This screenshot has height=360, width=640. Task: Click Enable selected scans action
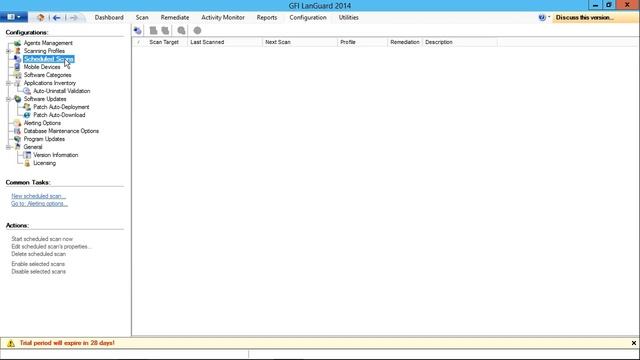[38, 264]
